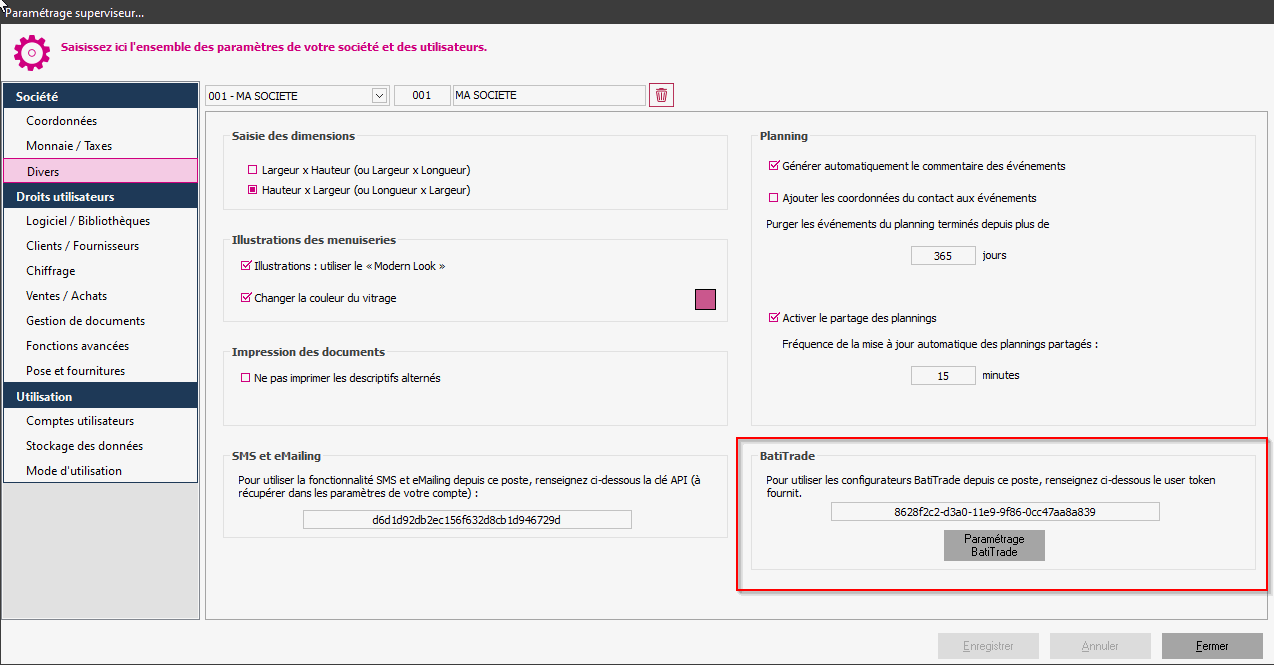Open the Coordonnées section
This screenshot has height=665, width=1274.
click(x=101, y=121)
